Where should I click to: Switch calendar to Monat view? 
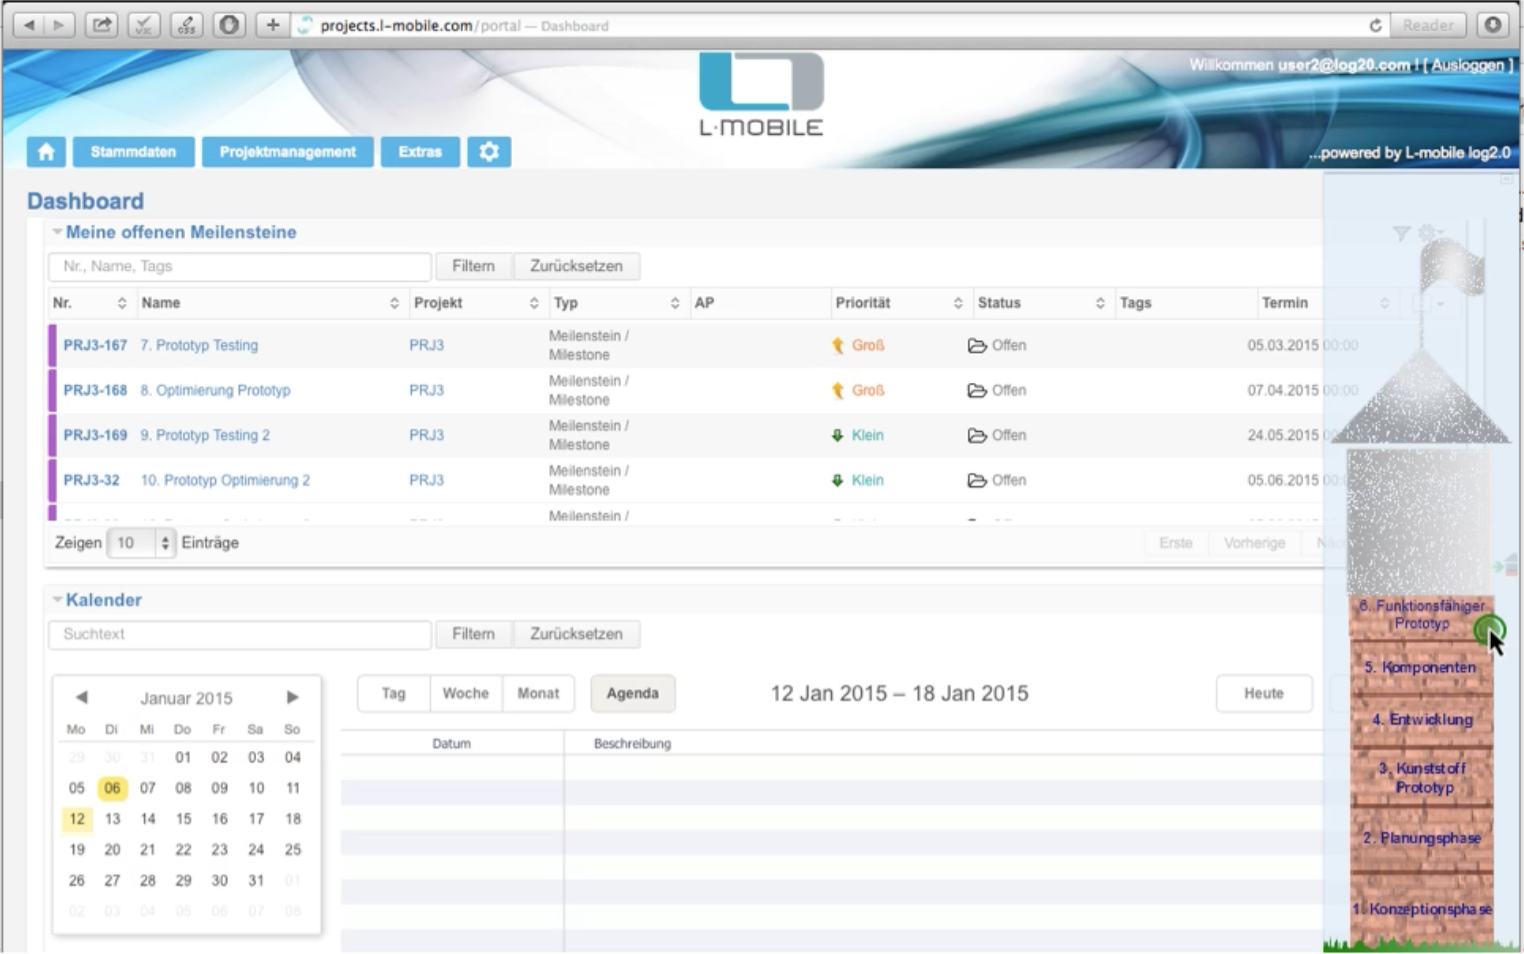pyautogui.click(x=537, y=693)
